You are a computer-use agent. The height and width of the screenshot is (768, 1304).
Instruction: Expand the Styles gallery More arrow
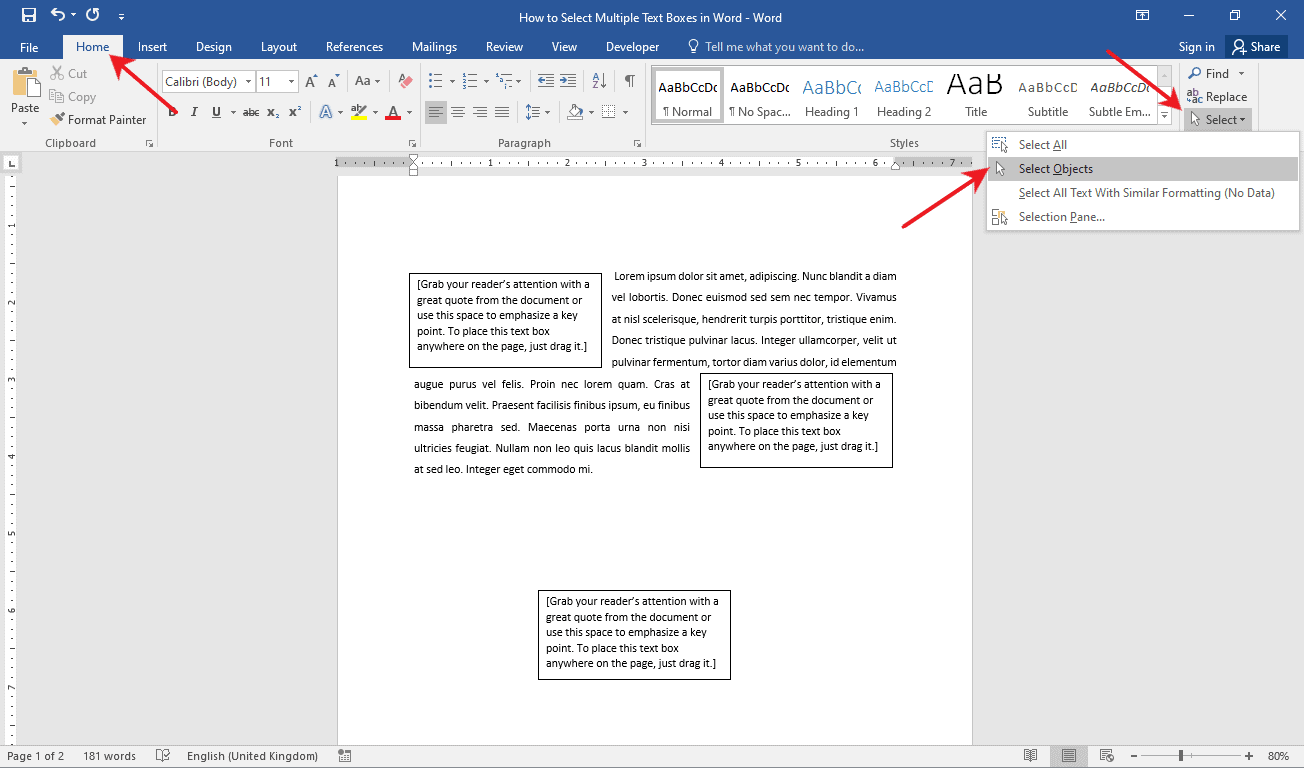click(x=1164, y=116)
